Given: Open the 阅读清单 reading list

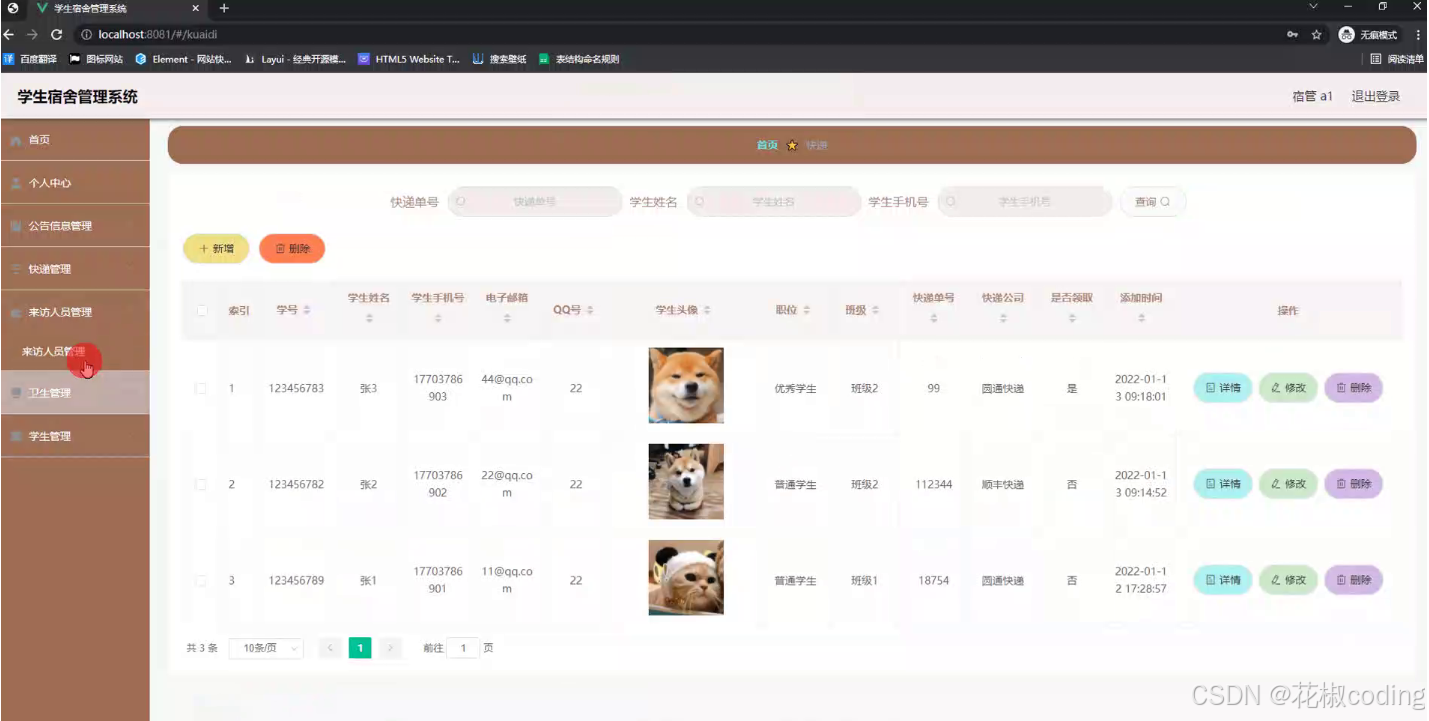Looking at the screenshot, I should (1397, 59).
